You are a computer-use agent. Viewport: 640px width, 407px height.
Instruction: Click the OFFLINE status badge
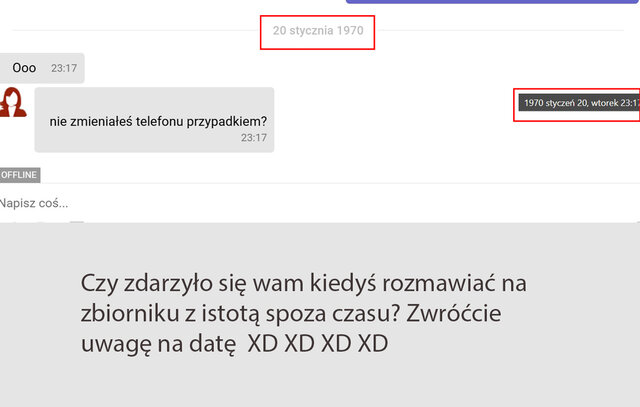tap(20, 175)
